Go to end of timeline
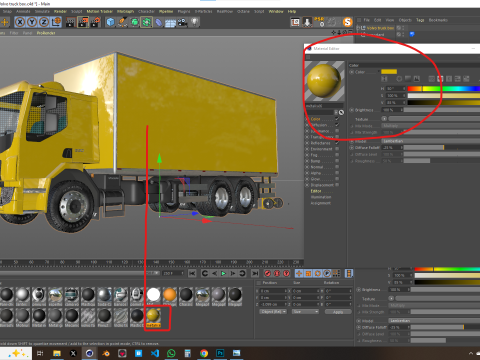 pos(255,274)
